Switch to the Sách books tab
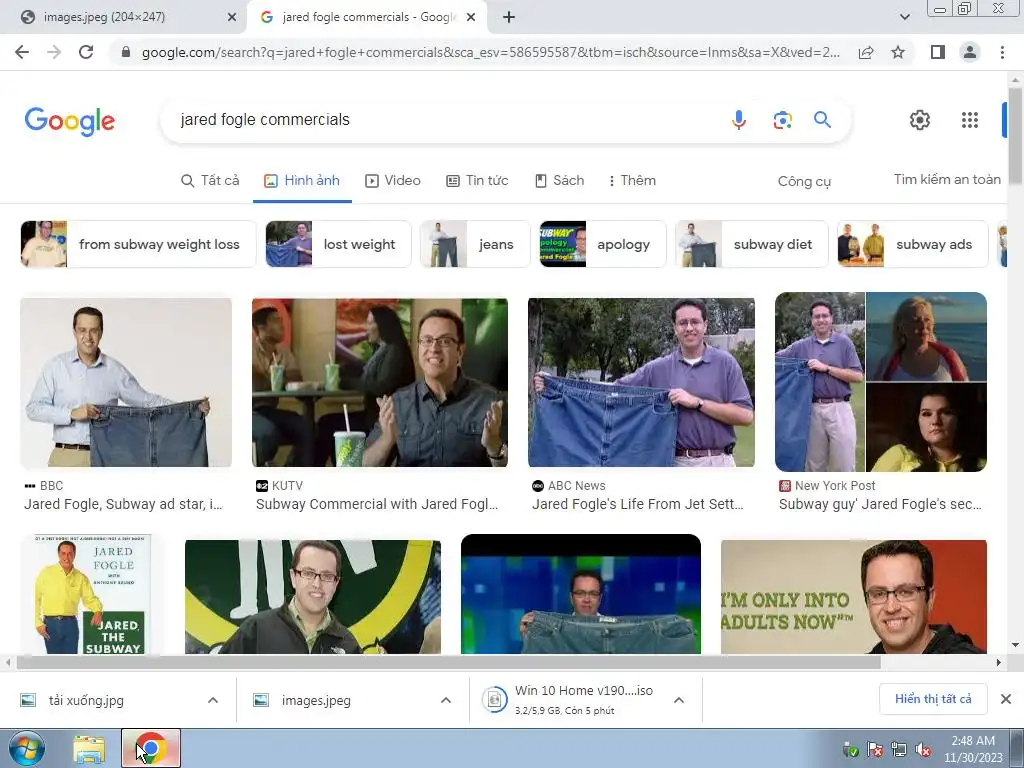 point(559,181)
